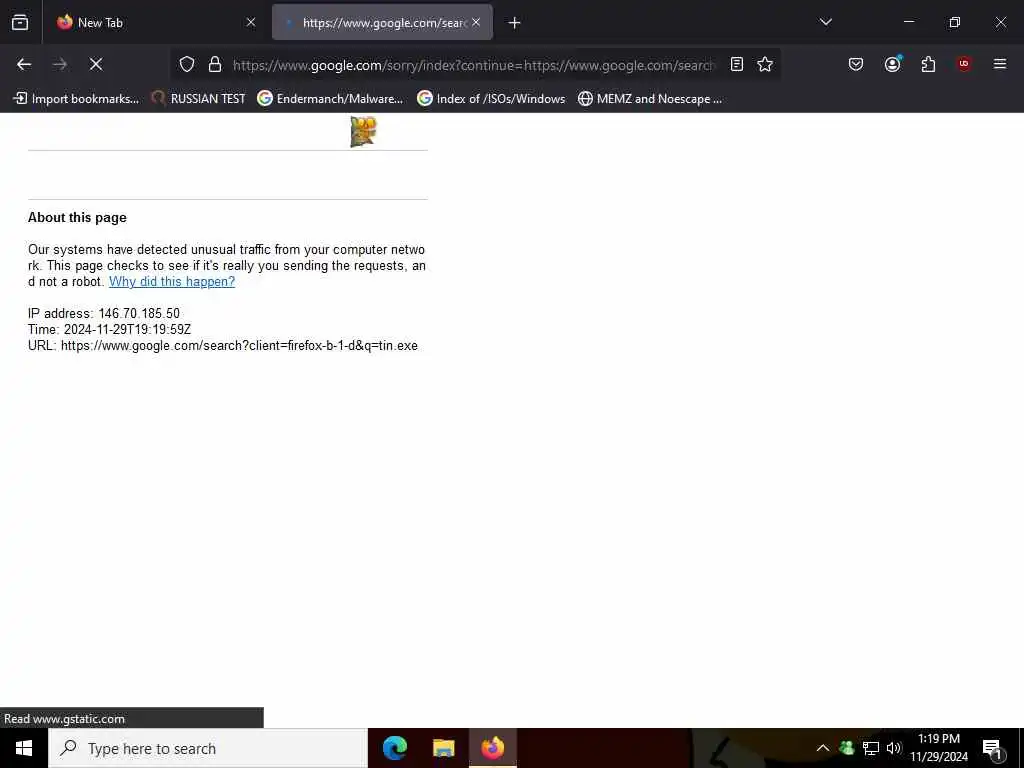Open a new tab with plus button
This screenshot has height=768, width=1024.
click(x=515, y=23)
